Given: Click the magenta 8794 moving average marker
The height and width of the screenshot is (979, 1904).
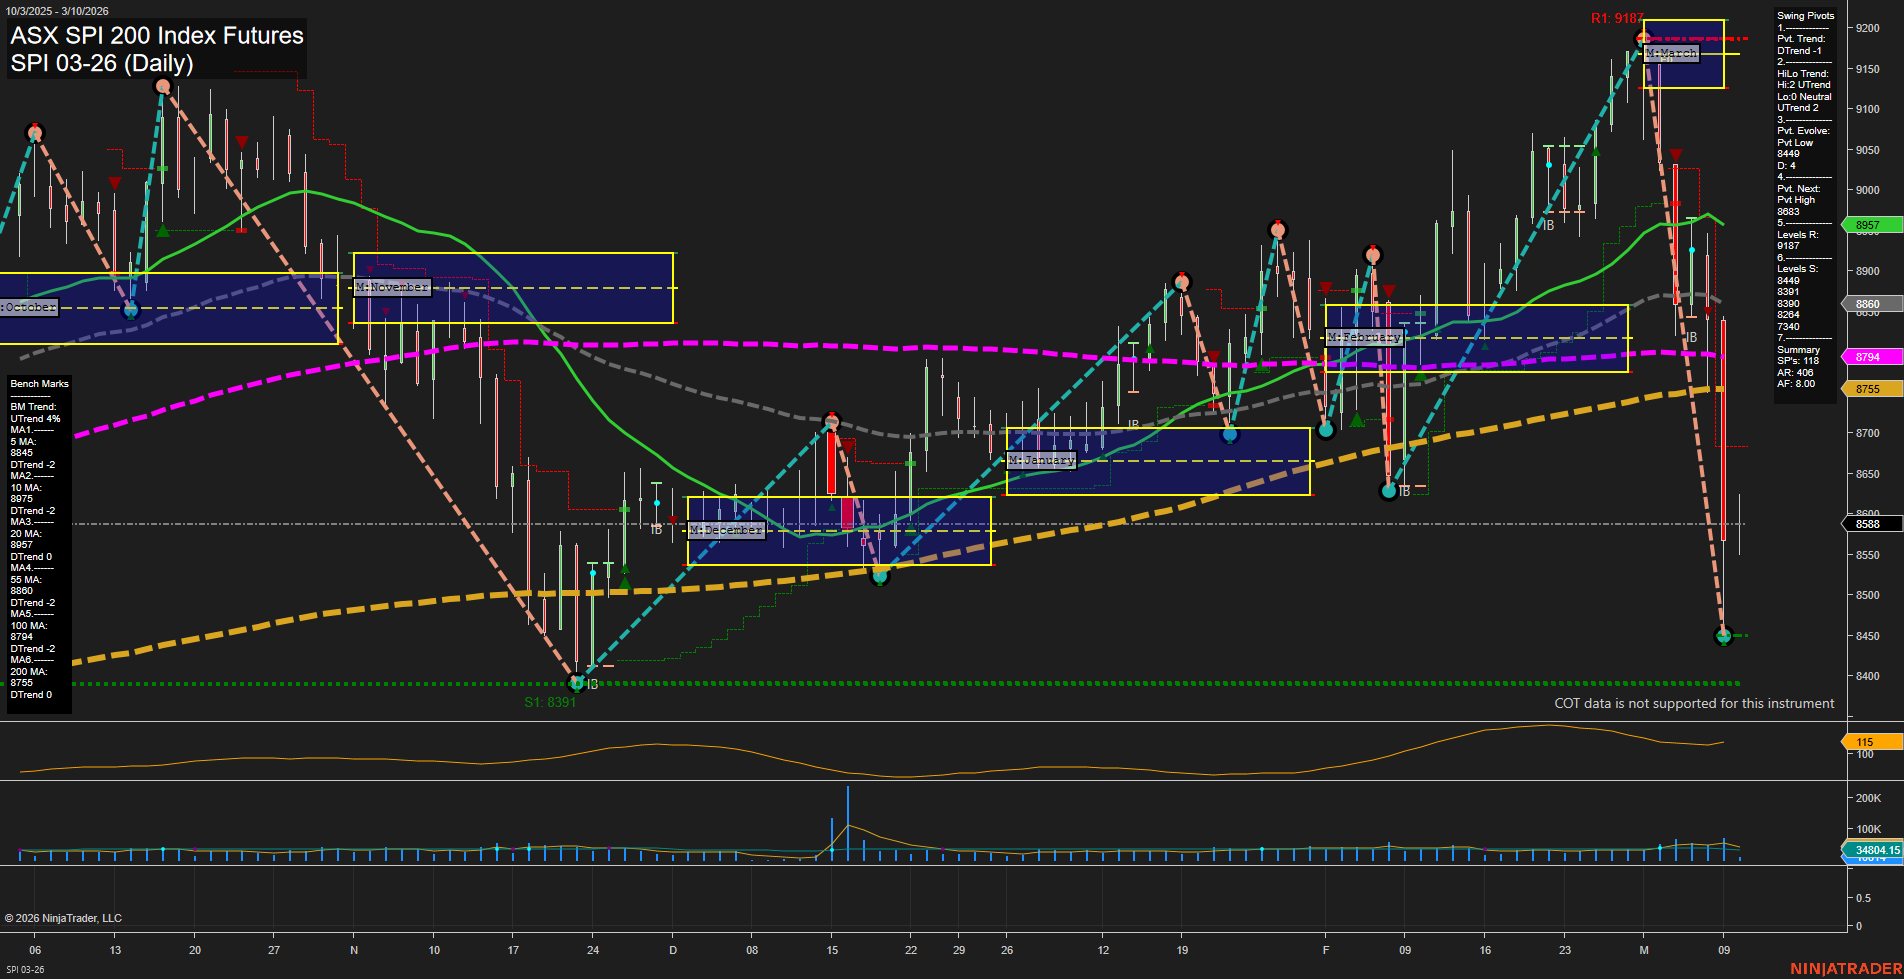Looking at the screenshot, I should tap(1869, 356).
